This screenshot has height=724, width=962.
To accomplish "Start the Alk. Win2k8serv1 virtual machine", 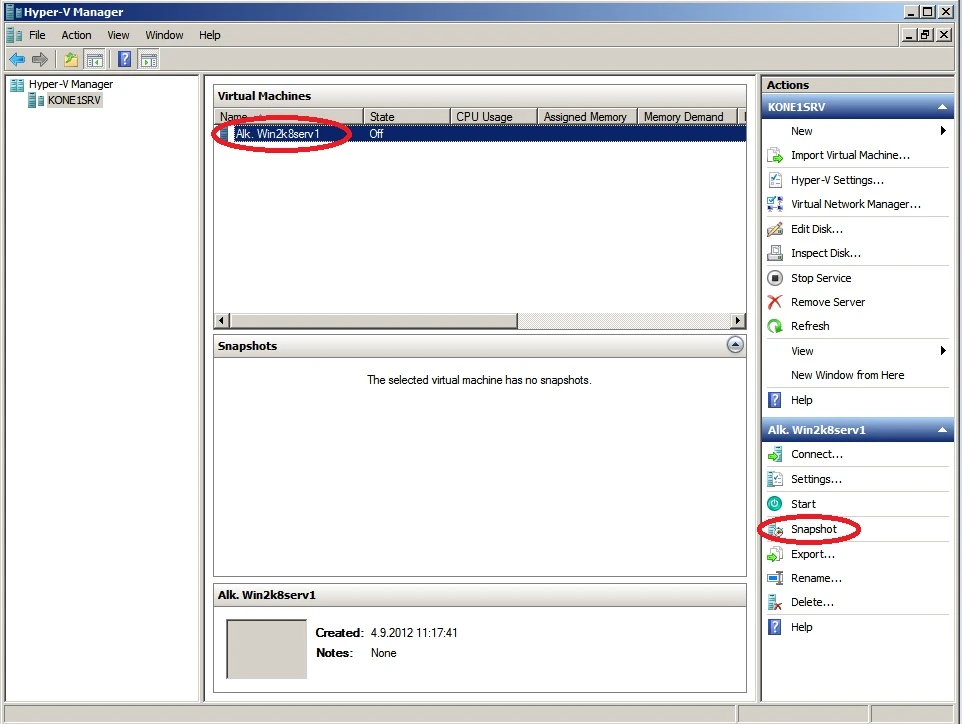I will (x=803, y=504).
